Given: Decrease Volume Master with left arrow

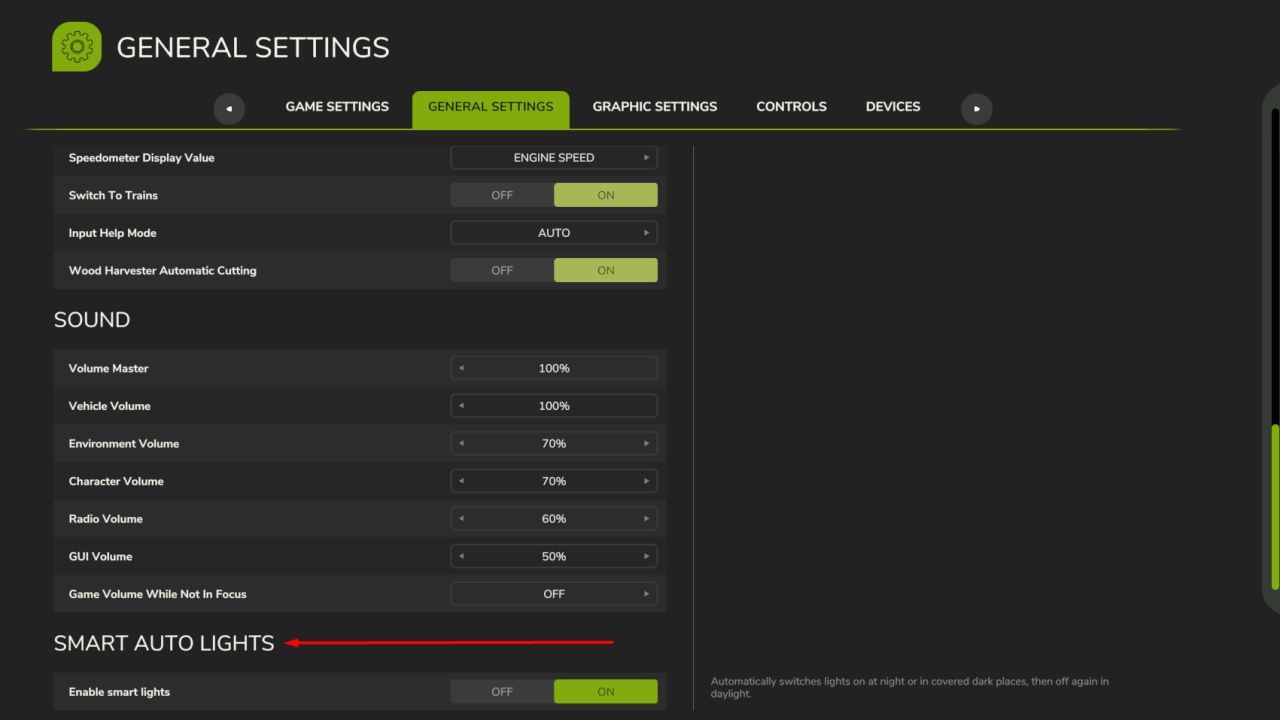Looking at the screenshot, I should [x=461, y=368].
